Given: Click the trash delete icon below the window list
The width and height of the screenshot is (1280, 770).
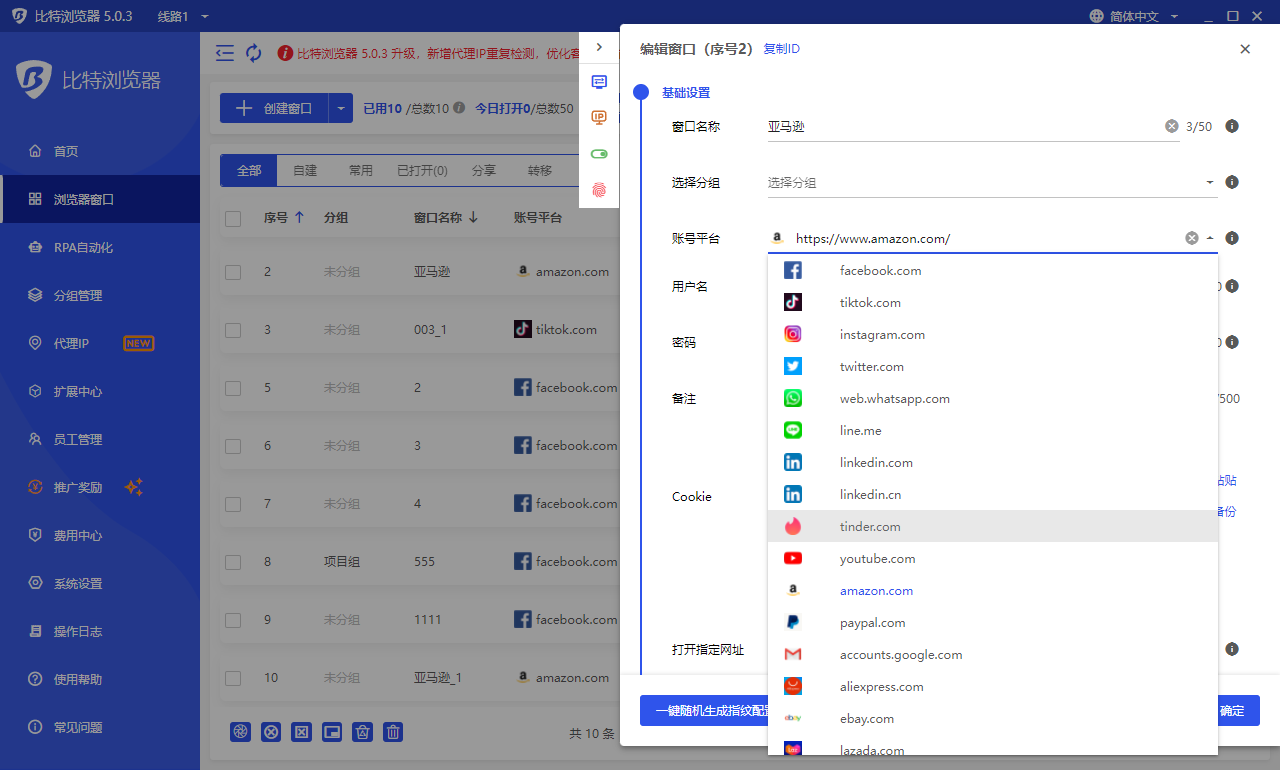Looking at the screenshot, I should pyautogui.click(x=393, y=732).
